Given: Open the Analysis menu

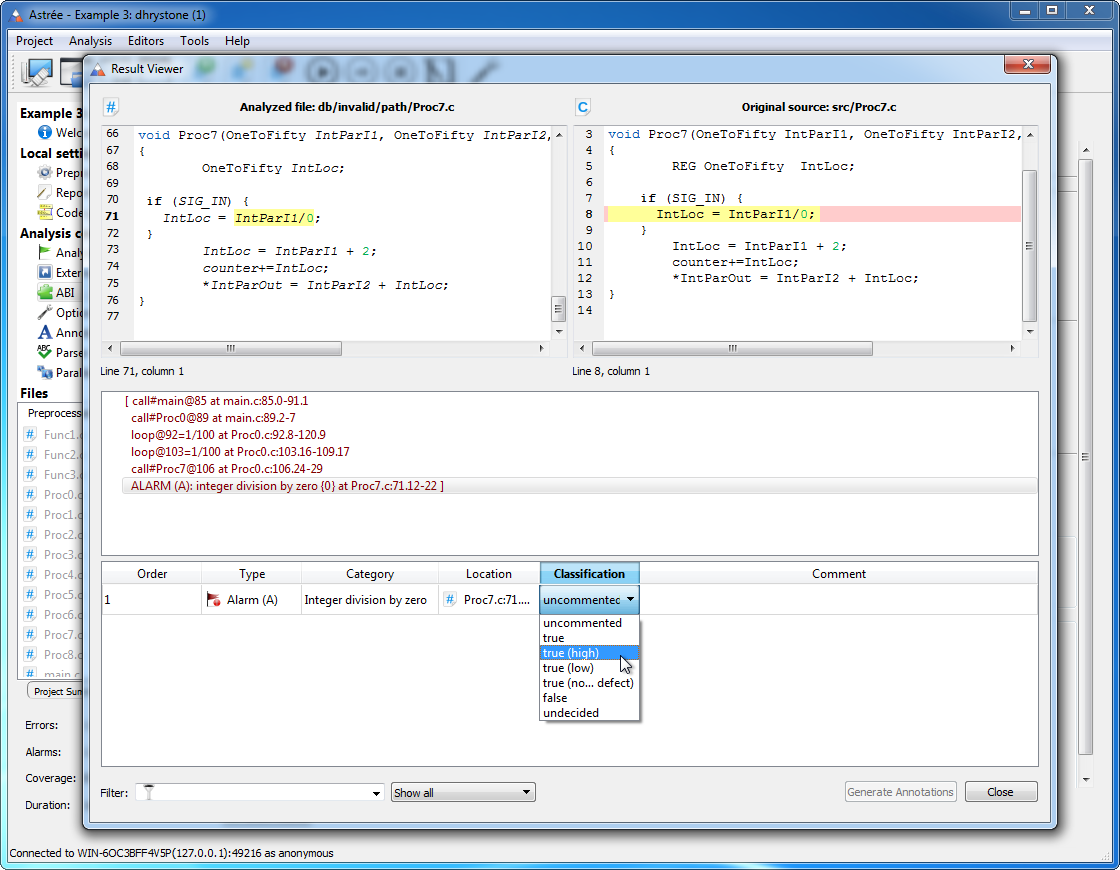Looking at the screenshot, I should pyautogui.click(x=90, y=41).
